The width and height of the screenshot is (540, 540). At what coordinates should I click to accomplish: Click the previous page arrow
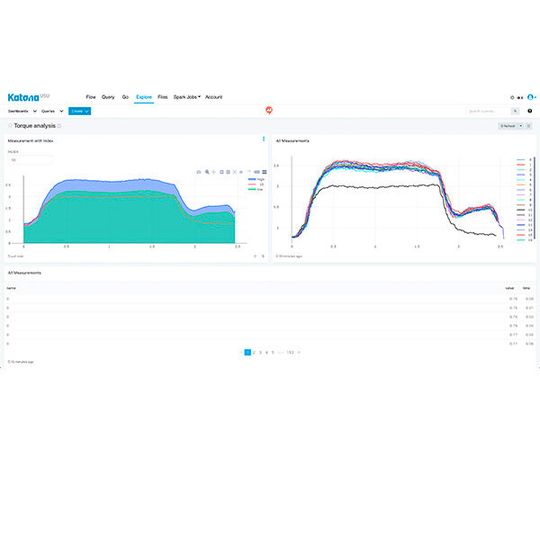click(x=241, y=352)
